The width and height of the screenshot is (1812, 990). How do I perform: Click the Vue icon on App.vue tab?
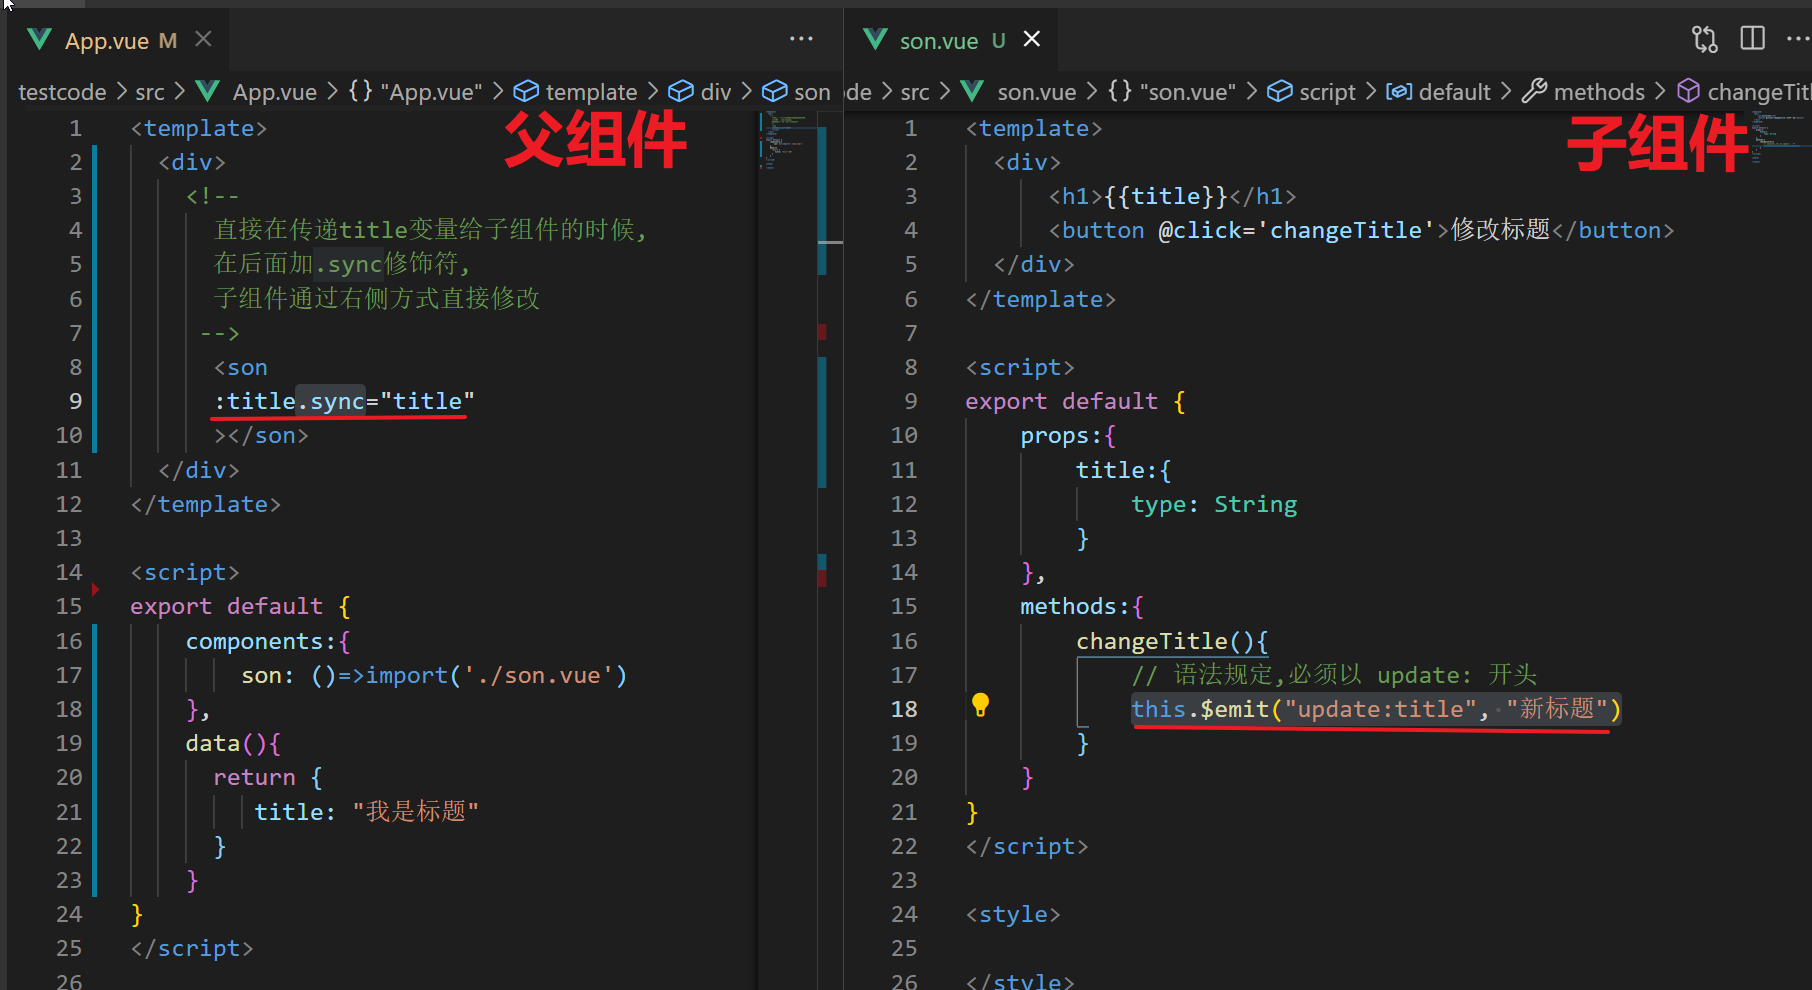40,40
